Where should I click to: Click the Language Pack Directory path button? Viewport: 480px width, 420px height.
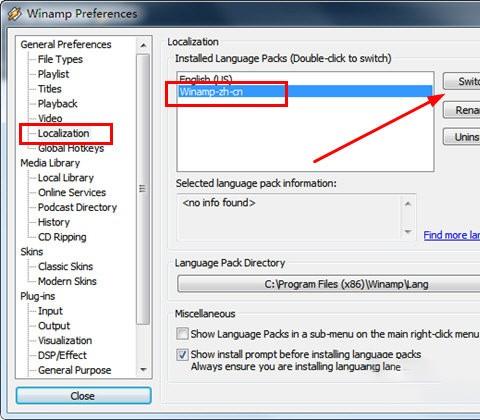pyautogui.click(x=329, y=284)
